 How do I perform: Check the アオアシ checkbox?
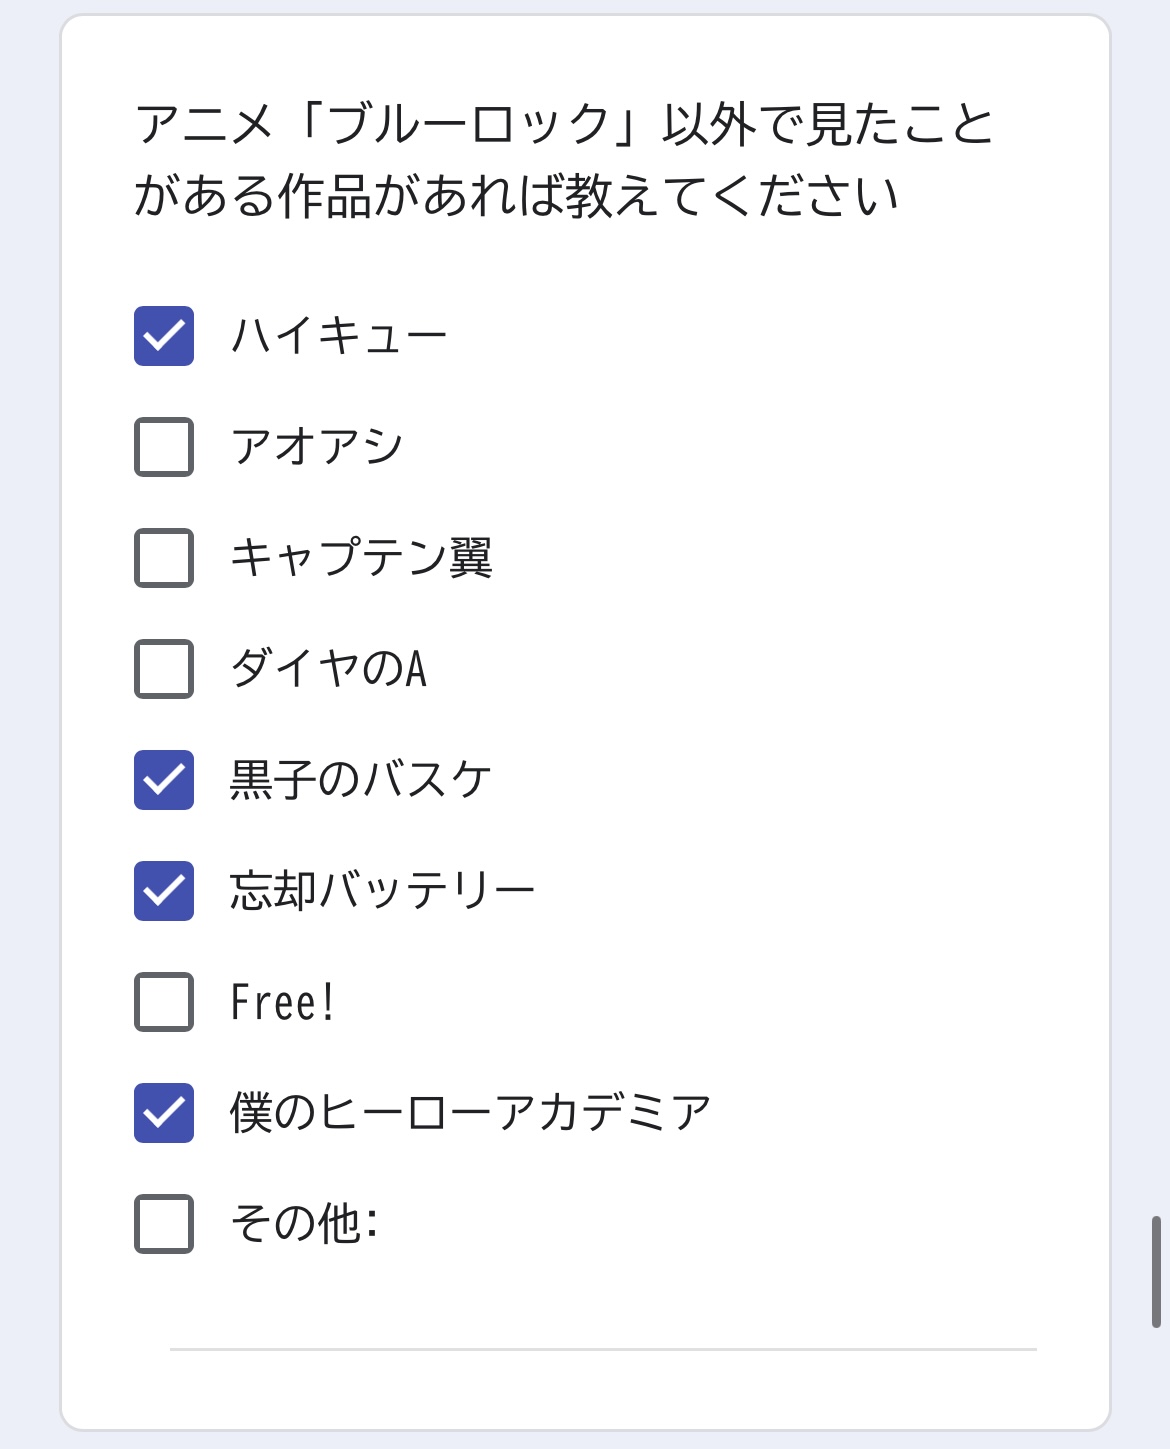pyautogui.click(x=164, y=447)
